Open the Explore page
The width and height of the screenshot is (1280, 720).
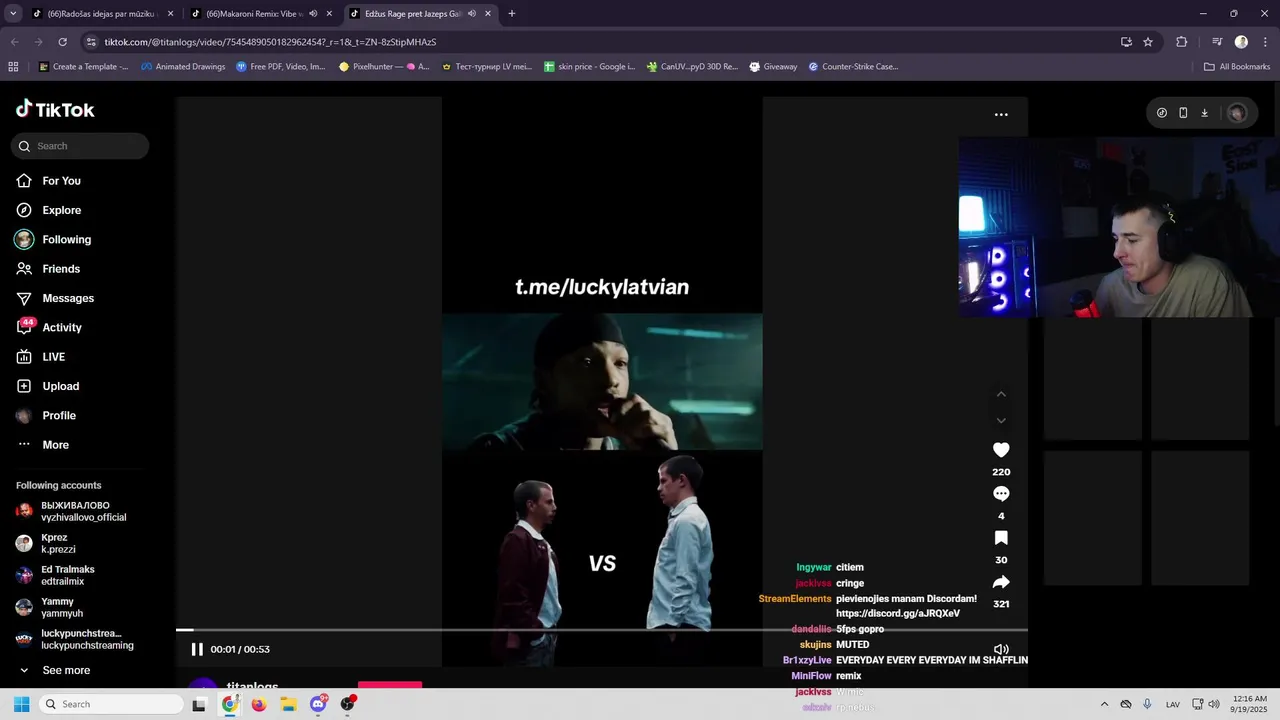[x=48, y=210]
